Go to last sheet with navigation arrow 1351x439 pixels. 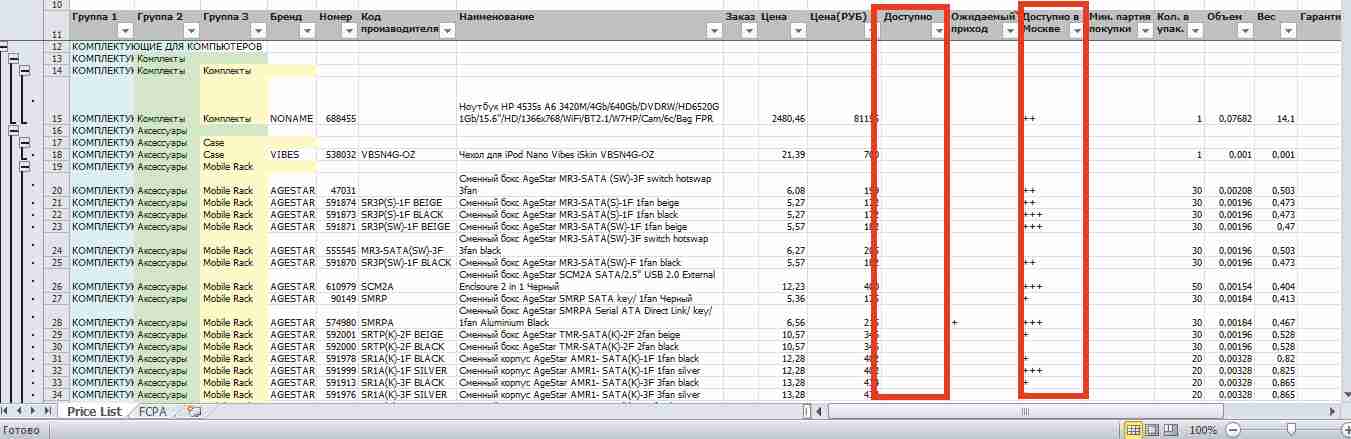pyautogui.click(x=49, y=411)
